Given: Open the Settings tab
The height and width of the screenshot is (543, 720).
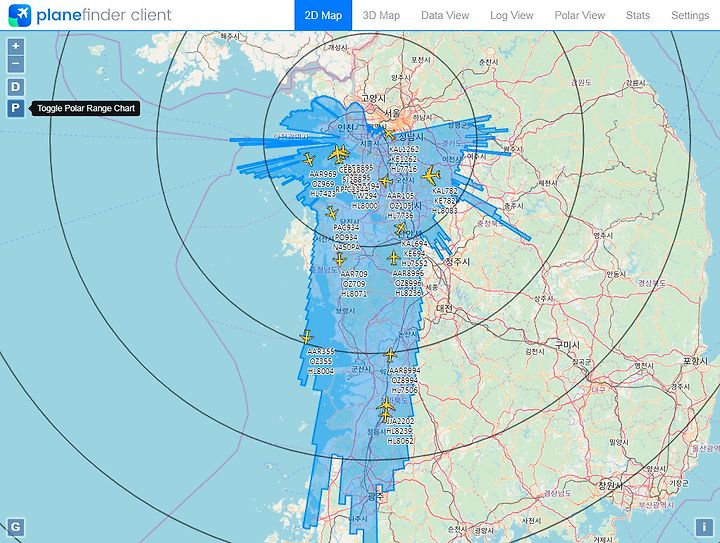Looking at the screenshot, I should 690,15.
